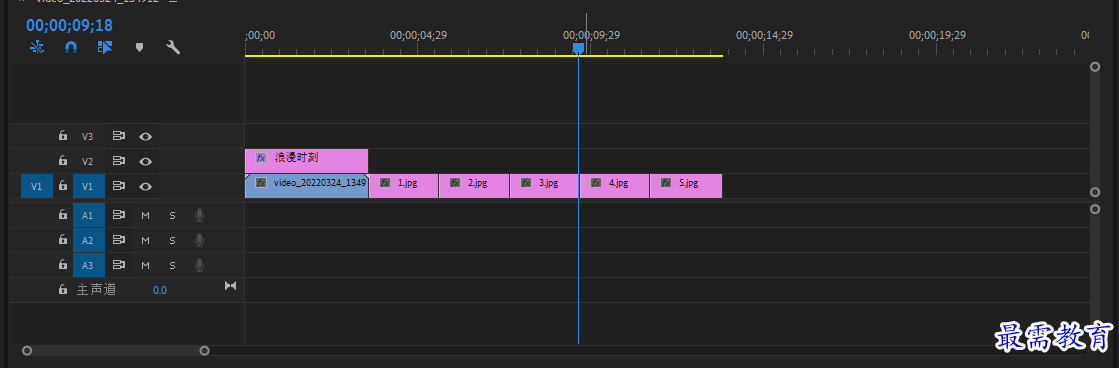
Task: Hide track V1 output eye
Action: 146,186
